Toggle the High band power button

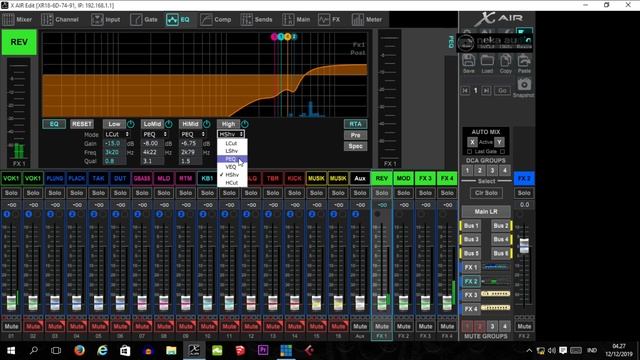(244, 124)
